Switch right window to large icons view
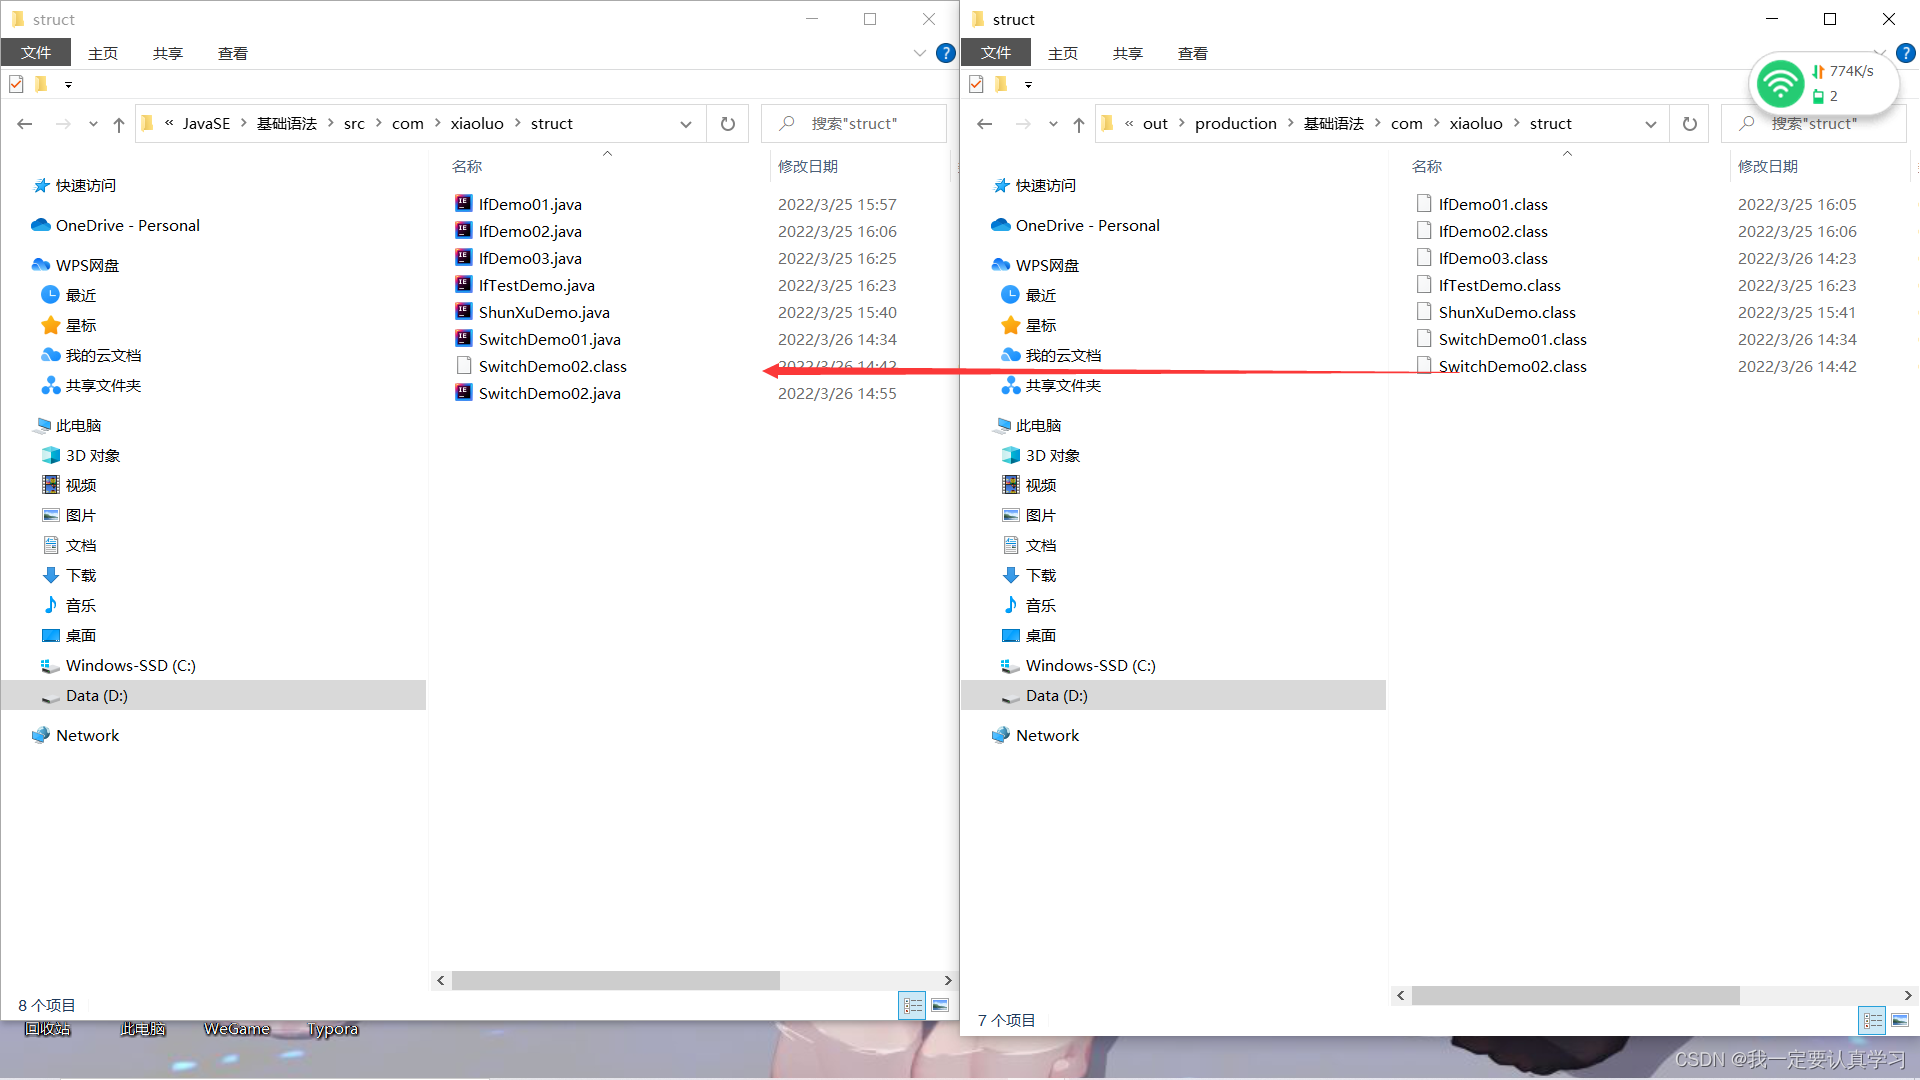 click(x=1900, y=1020)
